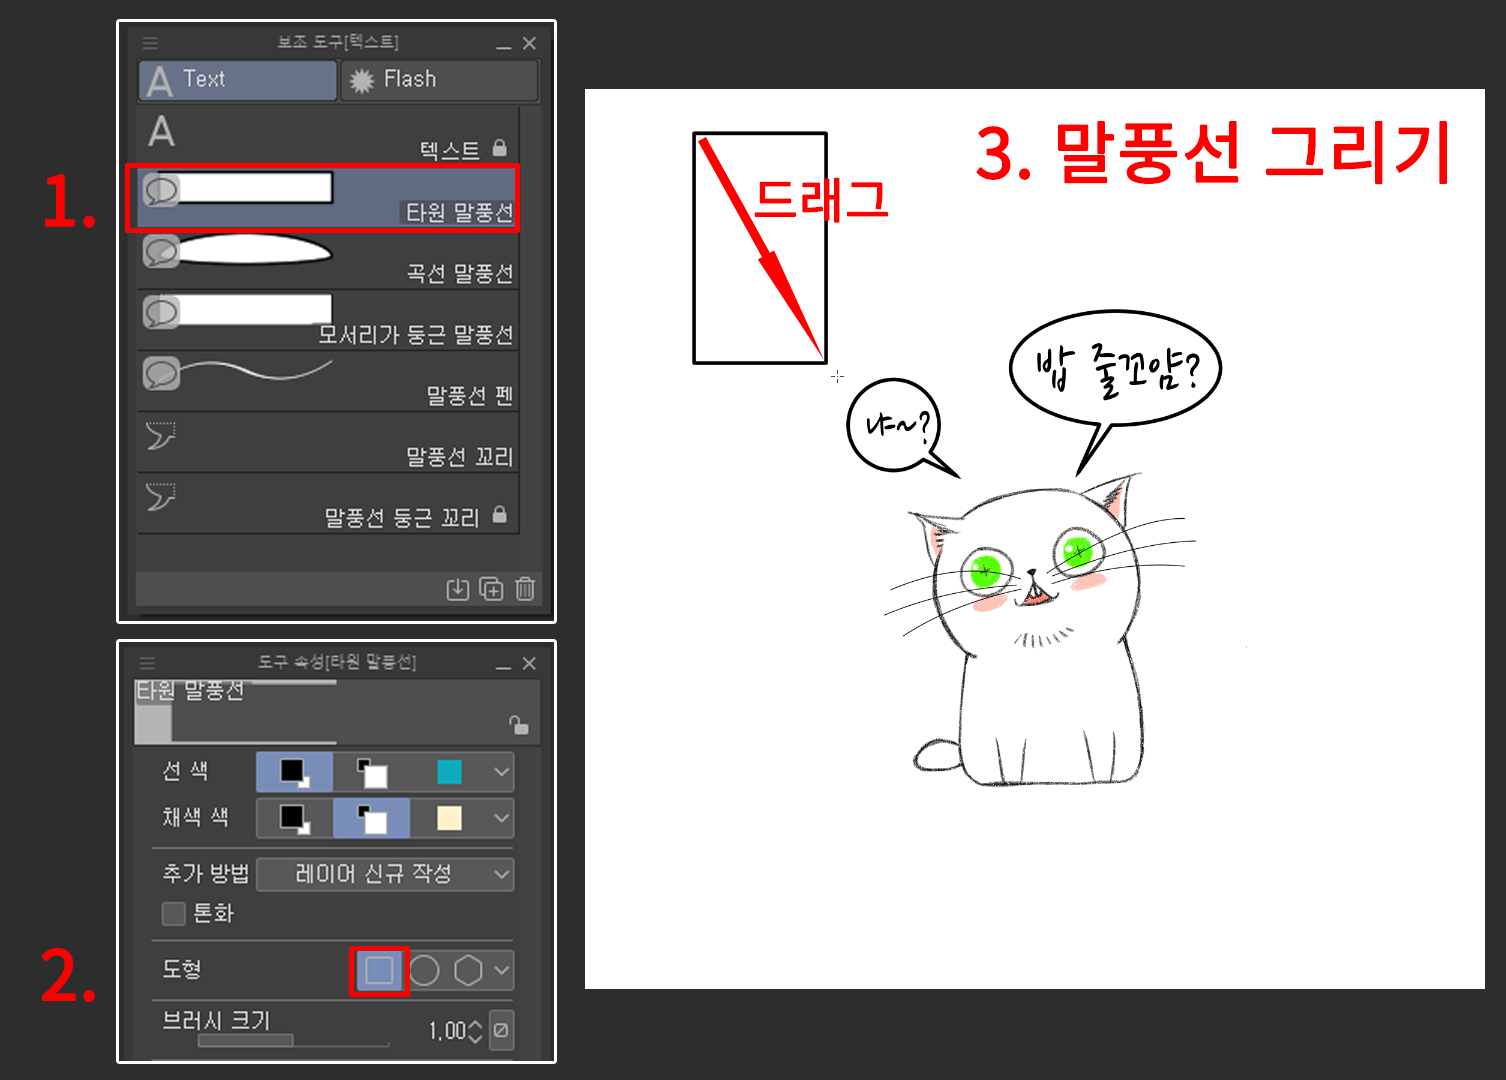1506x1080 pixels.
Task: Click the '밥 줄꼬얌?' speech balloon on canvas
Action: click(x=1114, y=390)
